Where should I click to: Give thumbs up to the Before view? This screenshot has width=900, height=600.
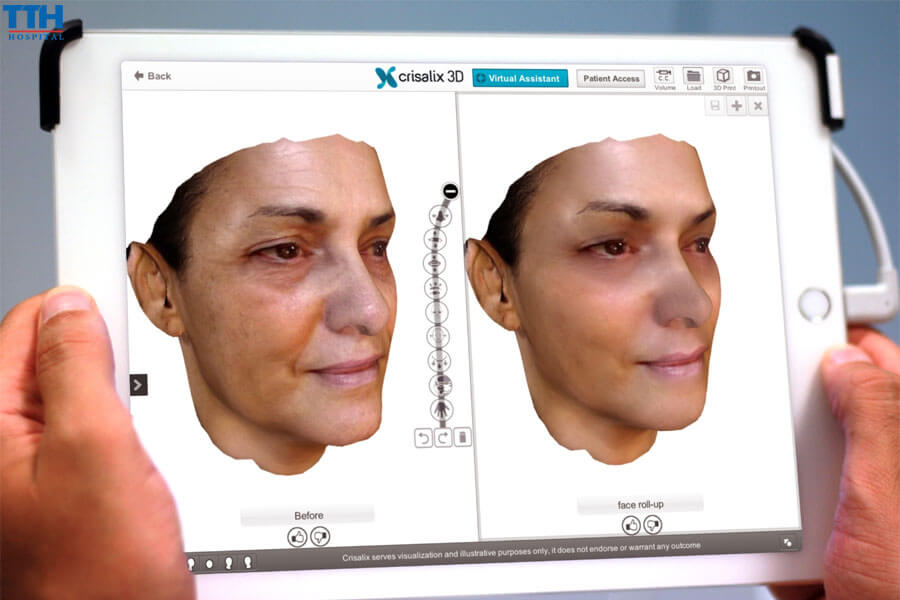coord(297,537)
